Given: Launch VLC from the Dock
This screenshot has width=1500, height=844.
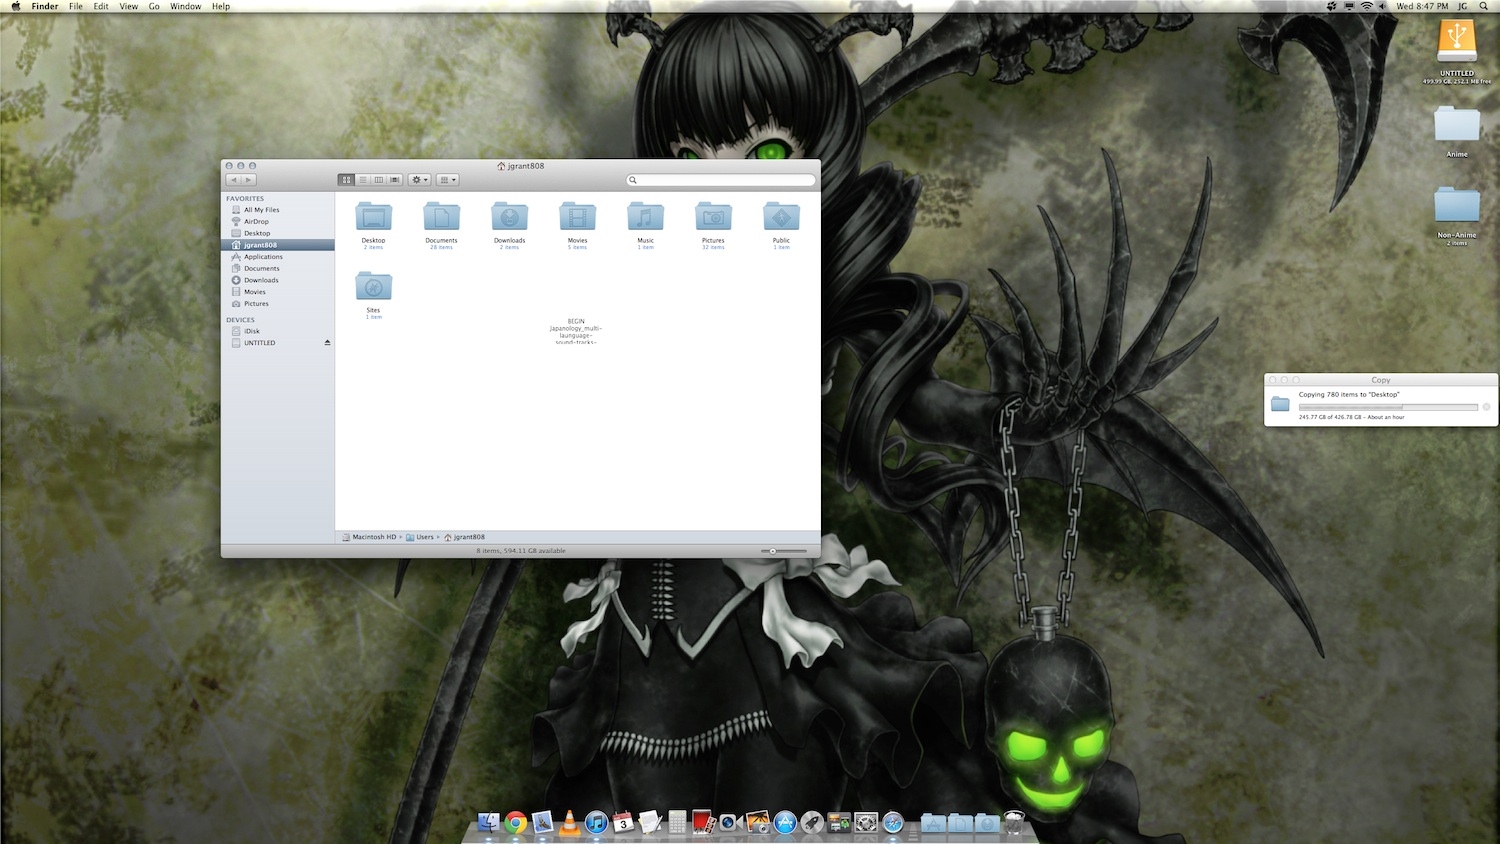Looking at the screenshot, I should tap(569, 822).
